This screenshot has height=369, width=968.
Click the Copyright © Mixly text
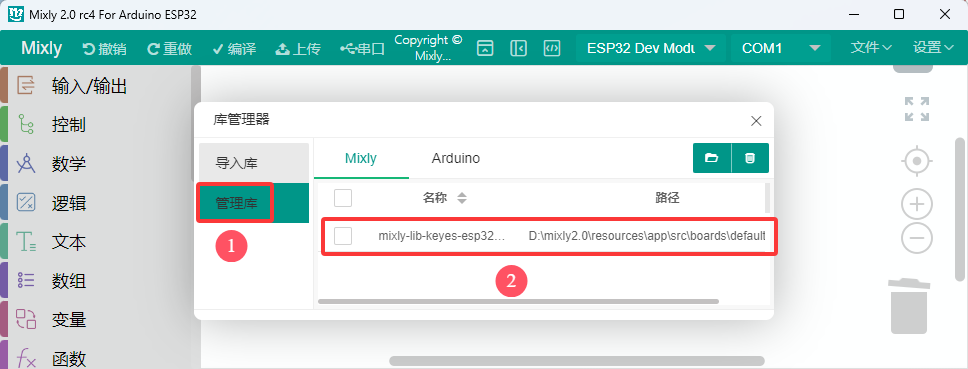coord(428,48)
